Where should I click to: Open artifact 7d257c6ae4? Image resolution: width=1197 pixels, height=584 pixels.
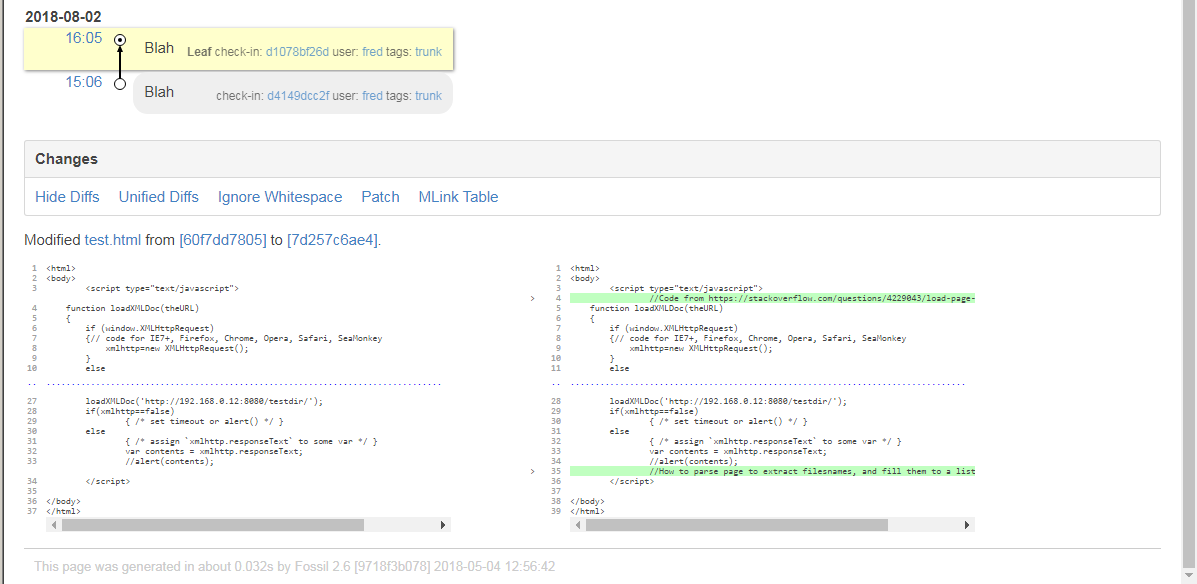332,240
